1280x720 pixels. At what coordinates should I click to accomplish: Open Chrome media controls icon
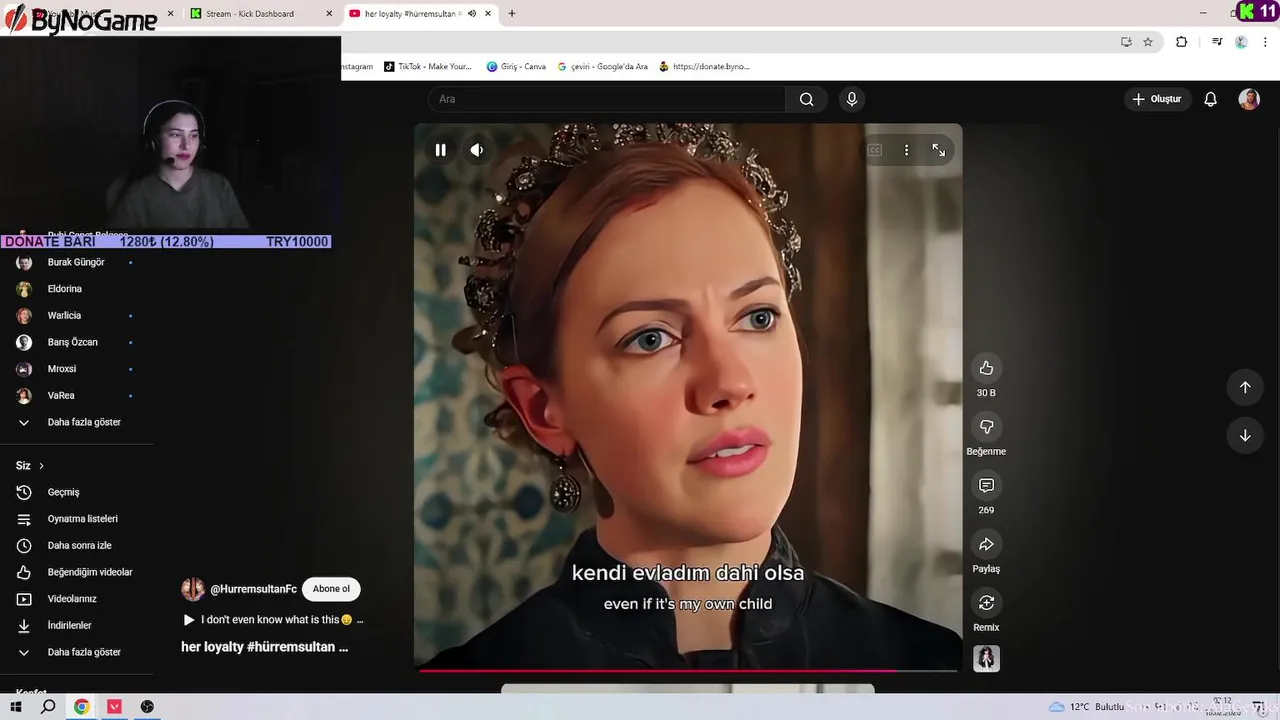pyautogui.click(x=1217, y=42)
